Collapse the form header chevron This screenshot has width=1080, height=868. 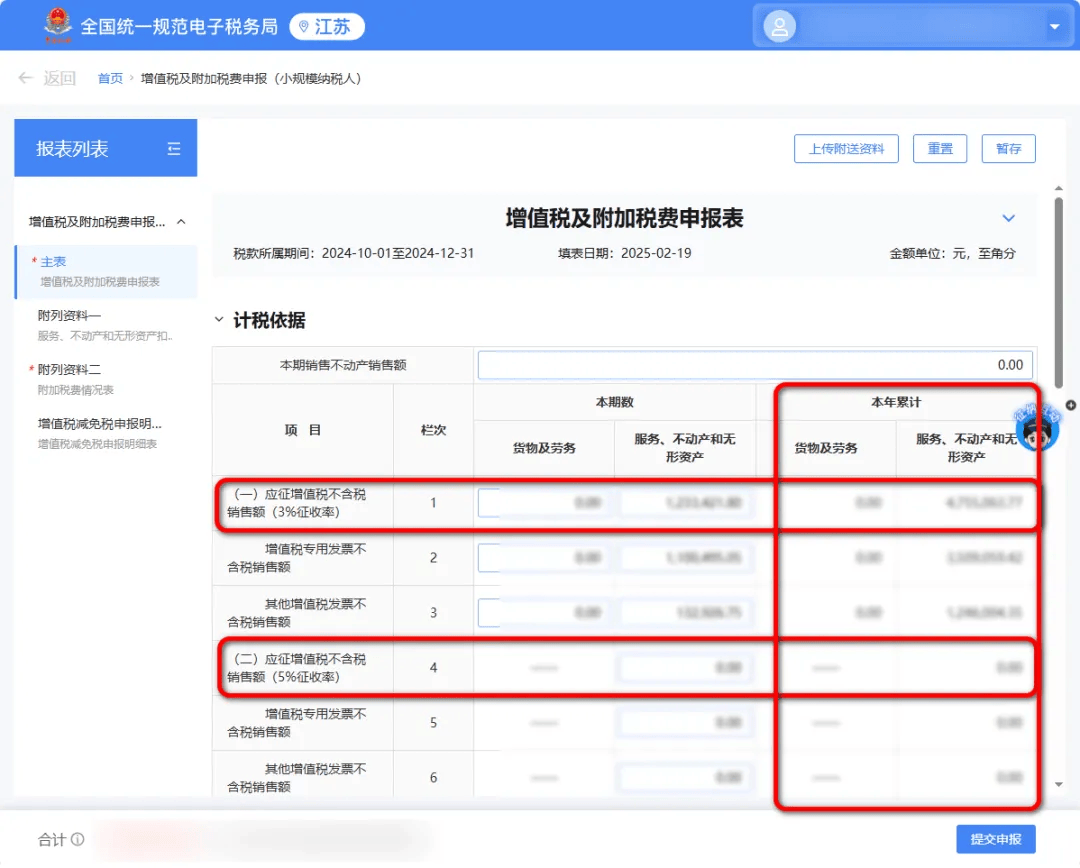(x=1008, y=218)
